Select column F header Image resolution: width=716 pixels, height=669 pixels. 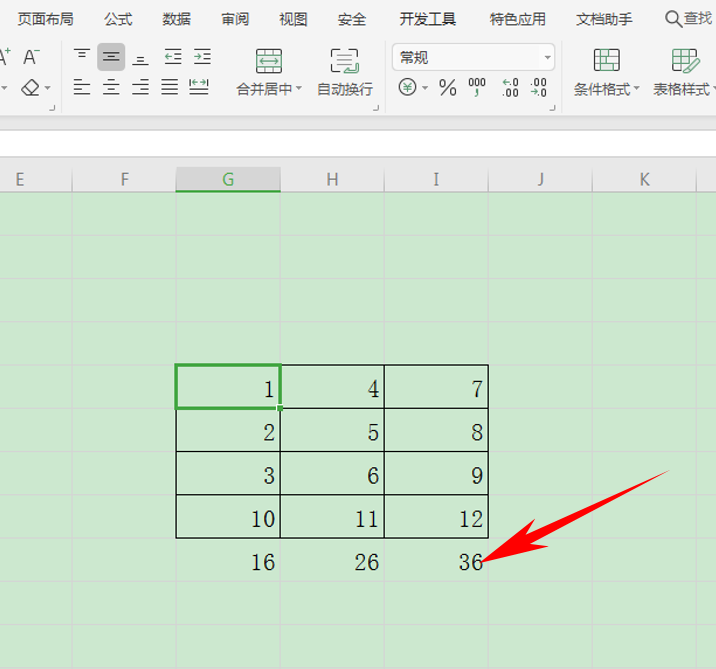124,179
